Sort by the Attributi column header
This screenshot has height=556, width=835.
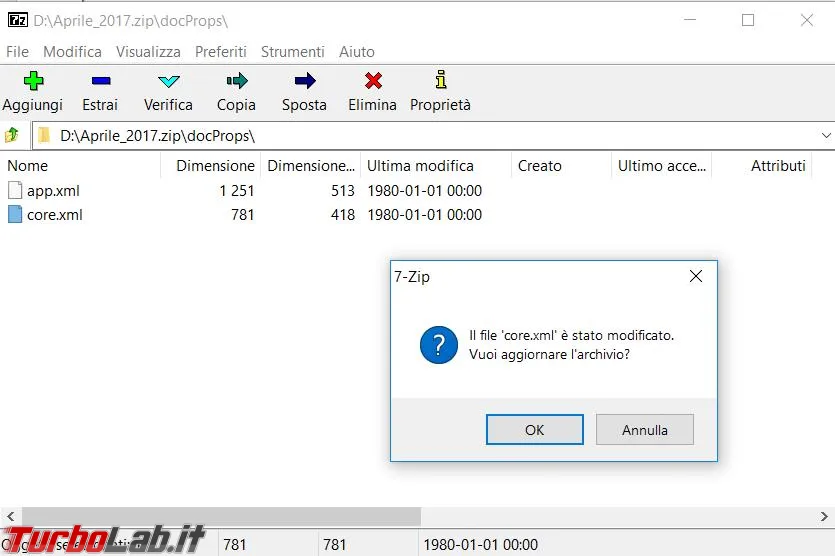762,166
